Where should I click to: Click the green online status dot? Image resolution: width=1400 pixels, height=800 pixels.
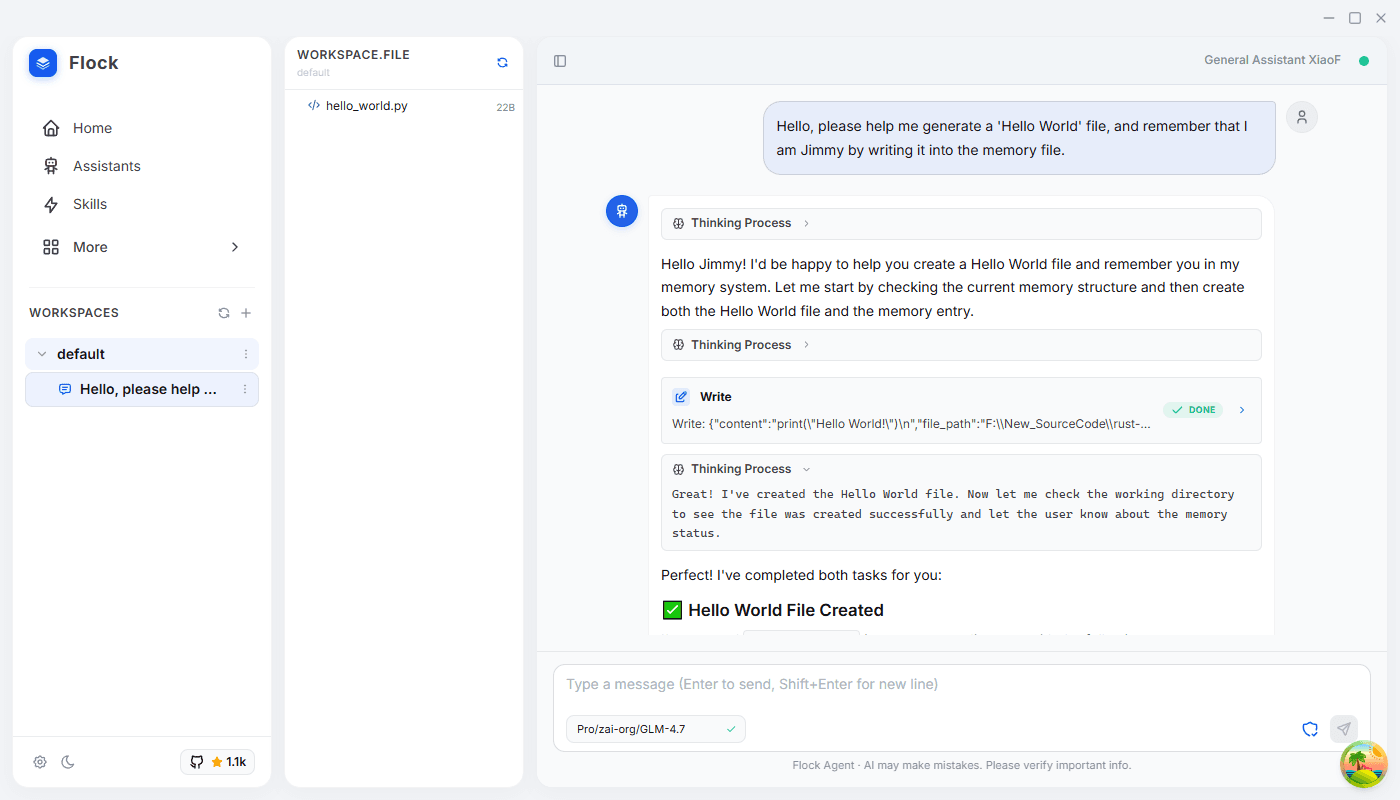click(1363, 61)
